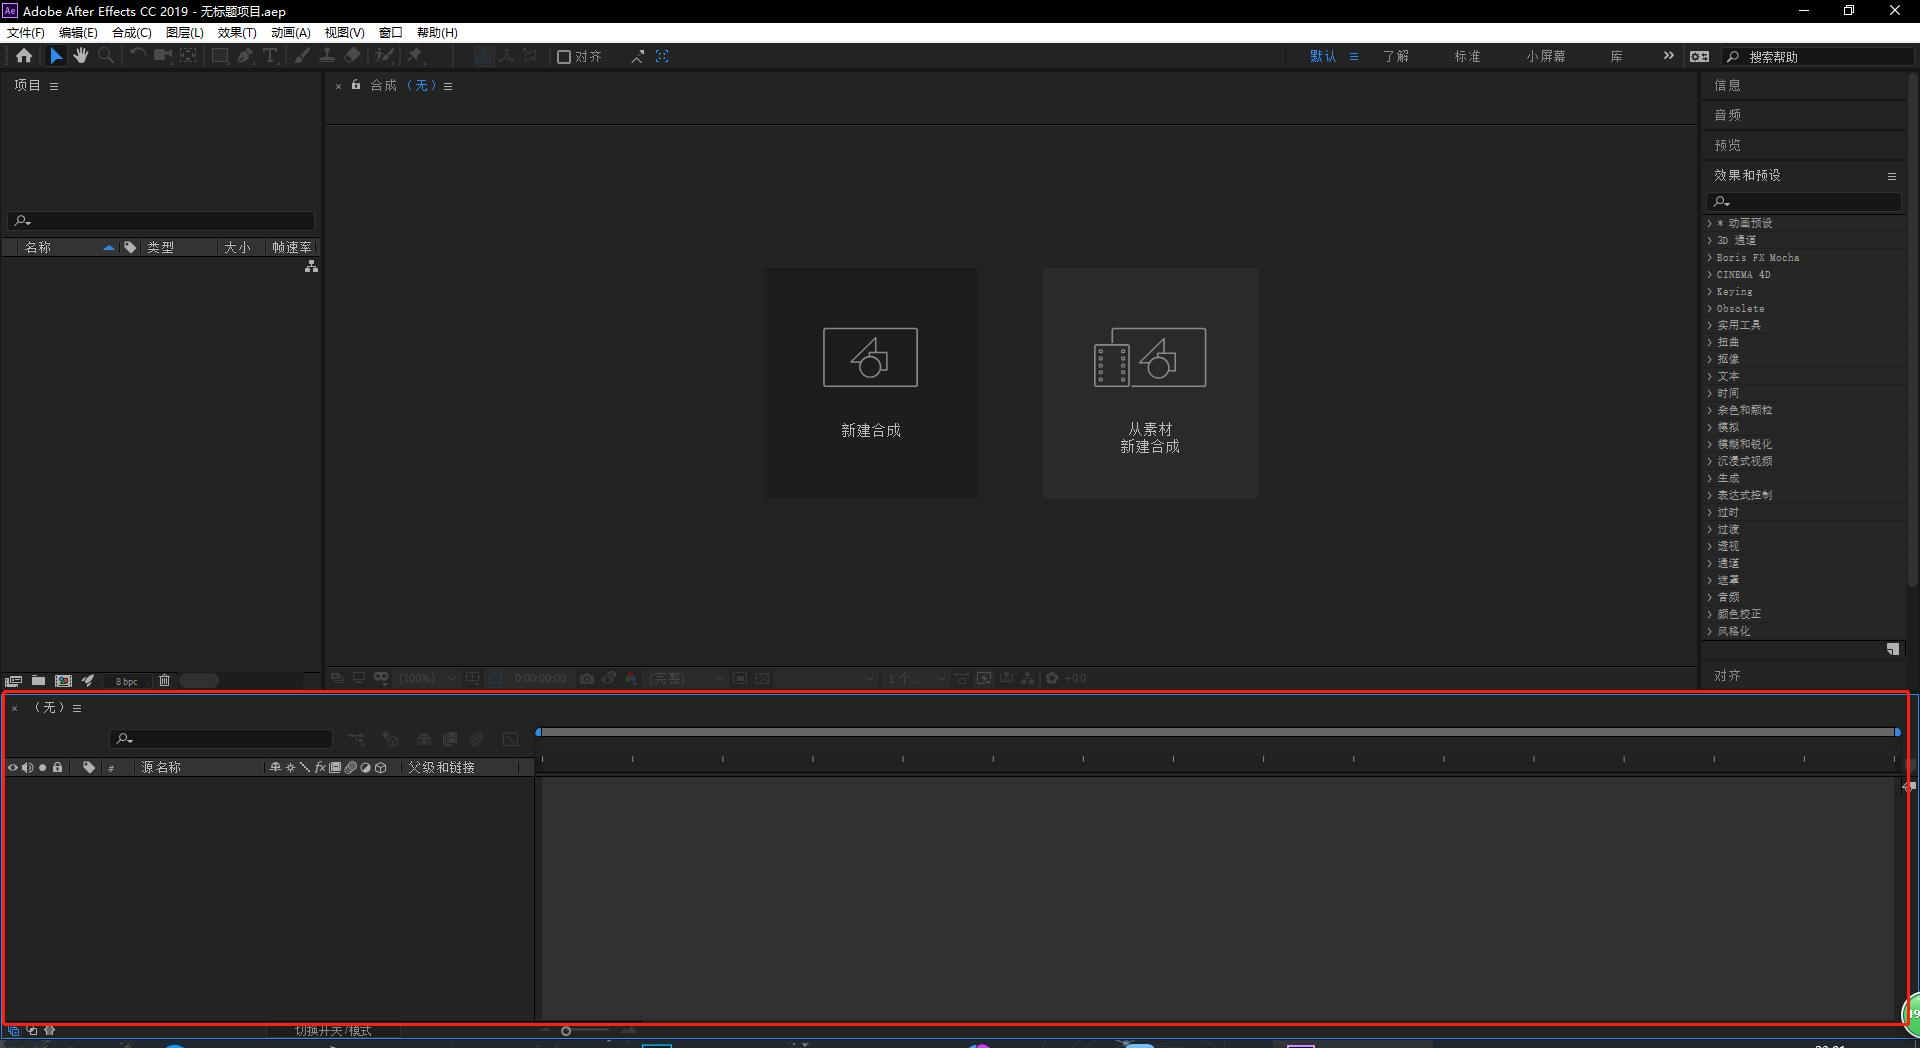Image resolution: width=1920 pixels, height=1048 pixels.
Task: Expand the CINEMA 4D effects category
Action: [x=1709, y=274]
